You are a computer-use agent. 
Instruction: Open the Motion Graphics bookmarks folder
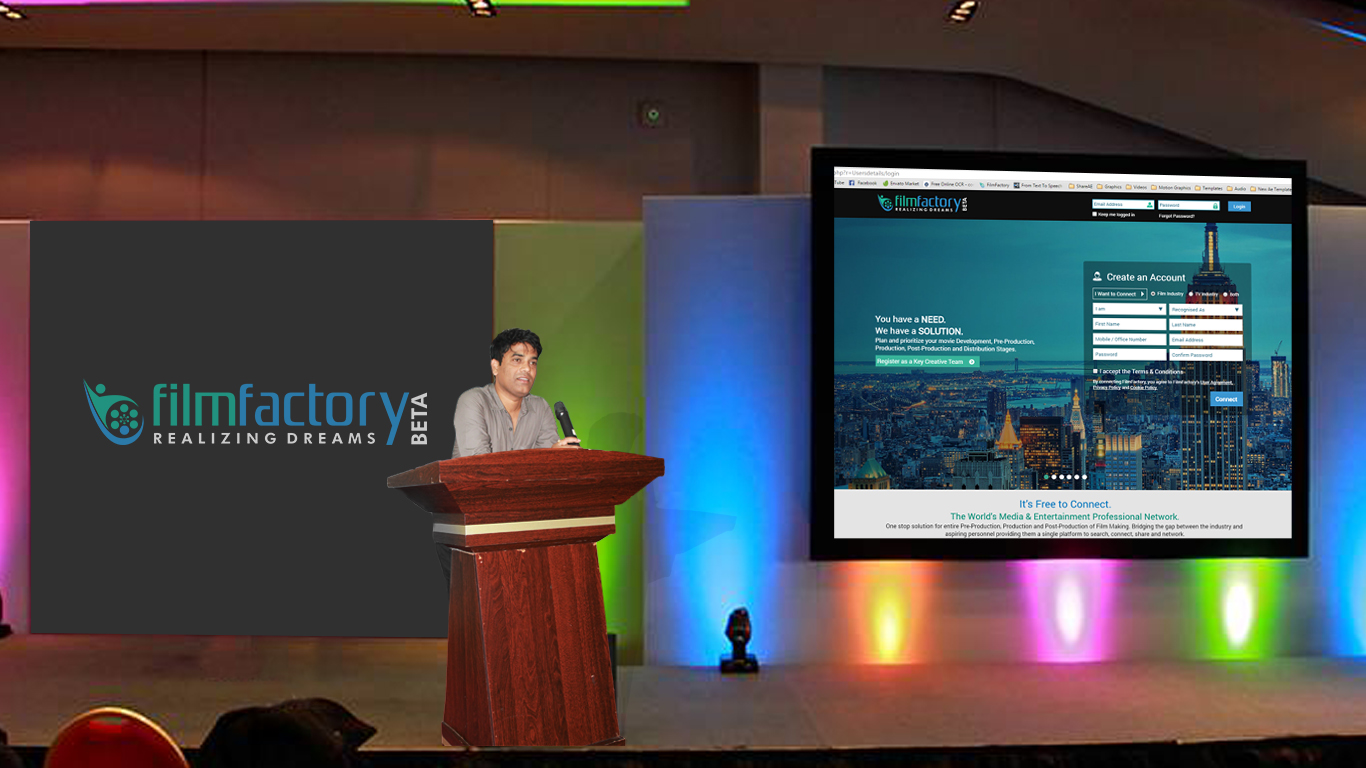[1171, 188]
